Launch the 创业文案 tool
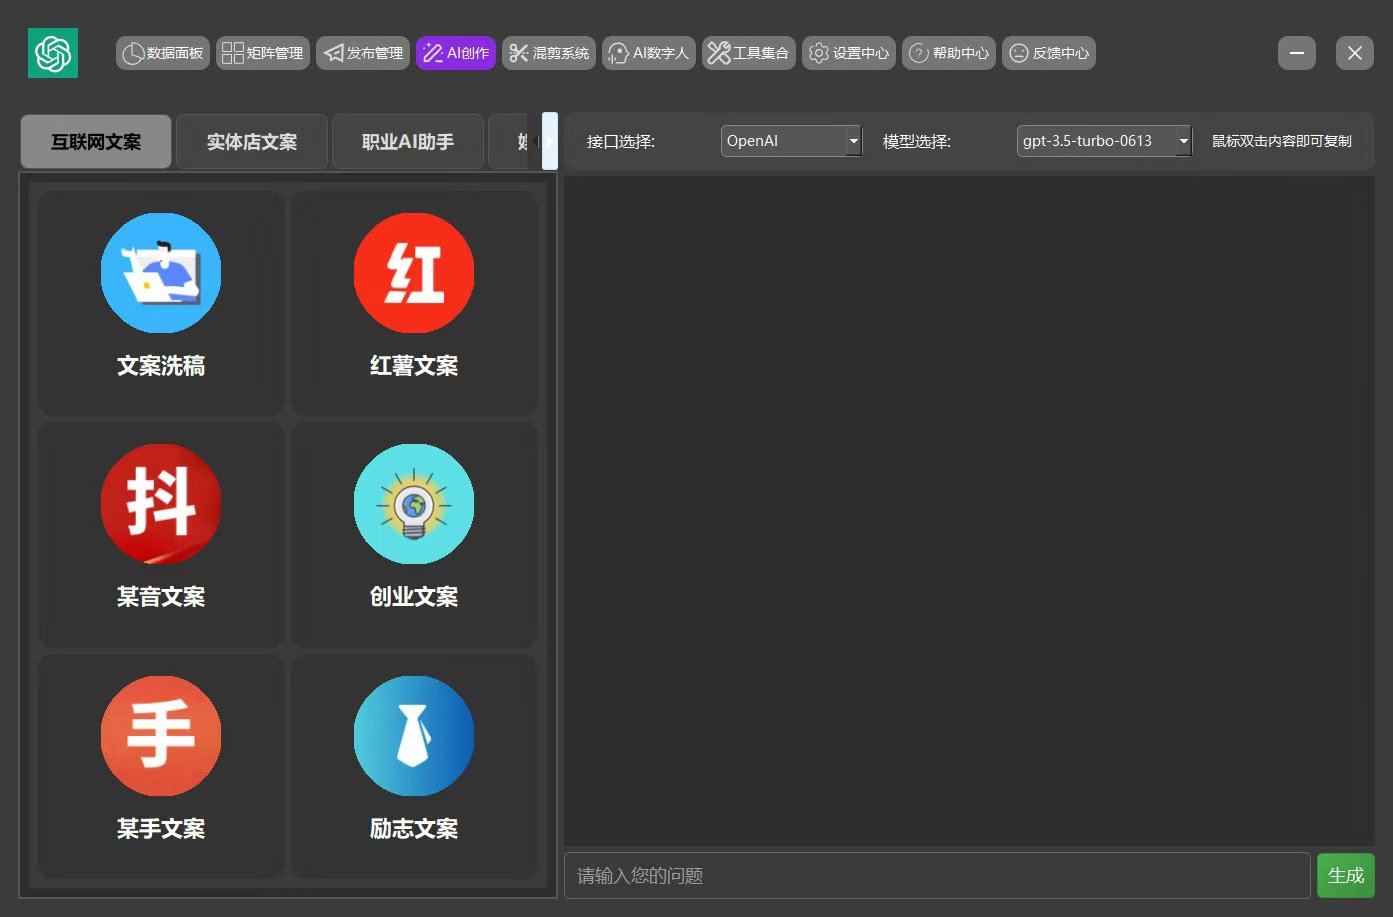Image resolution: width=1393 pixels, height=917 pixels. (414, 533)
